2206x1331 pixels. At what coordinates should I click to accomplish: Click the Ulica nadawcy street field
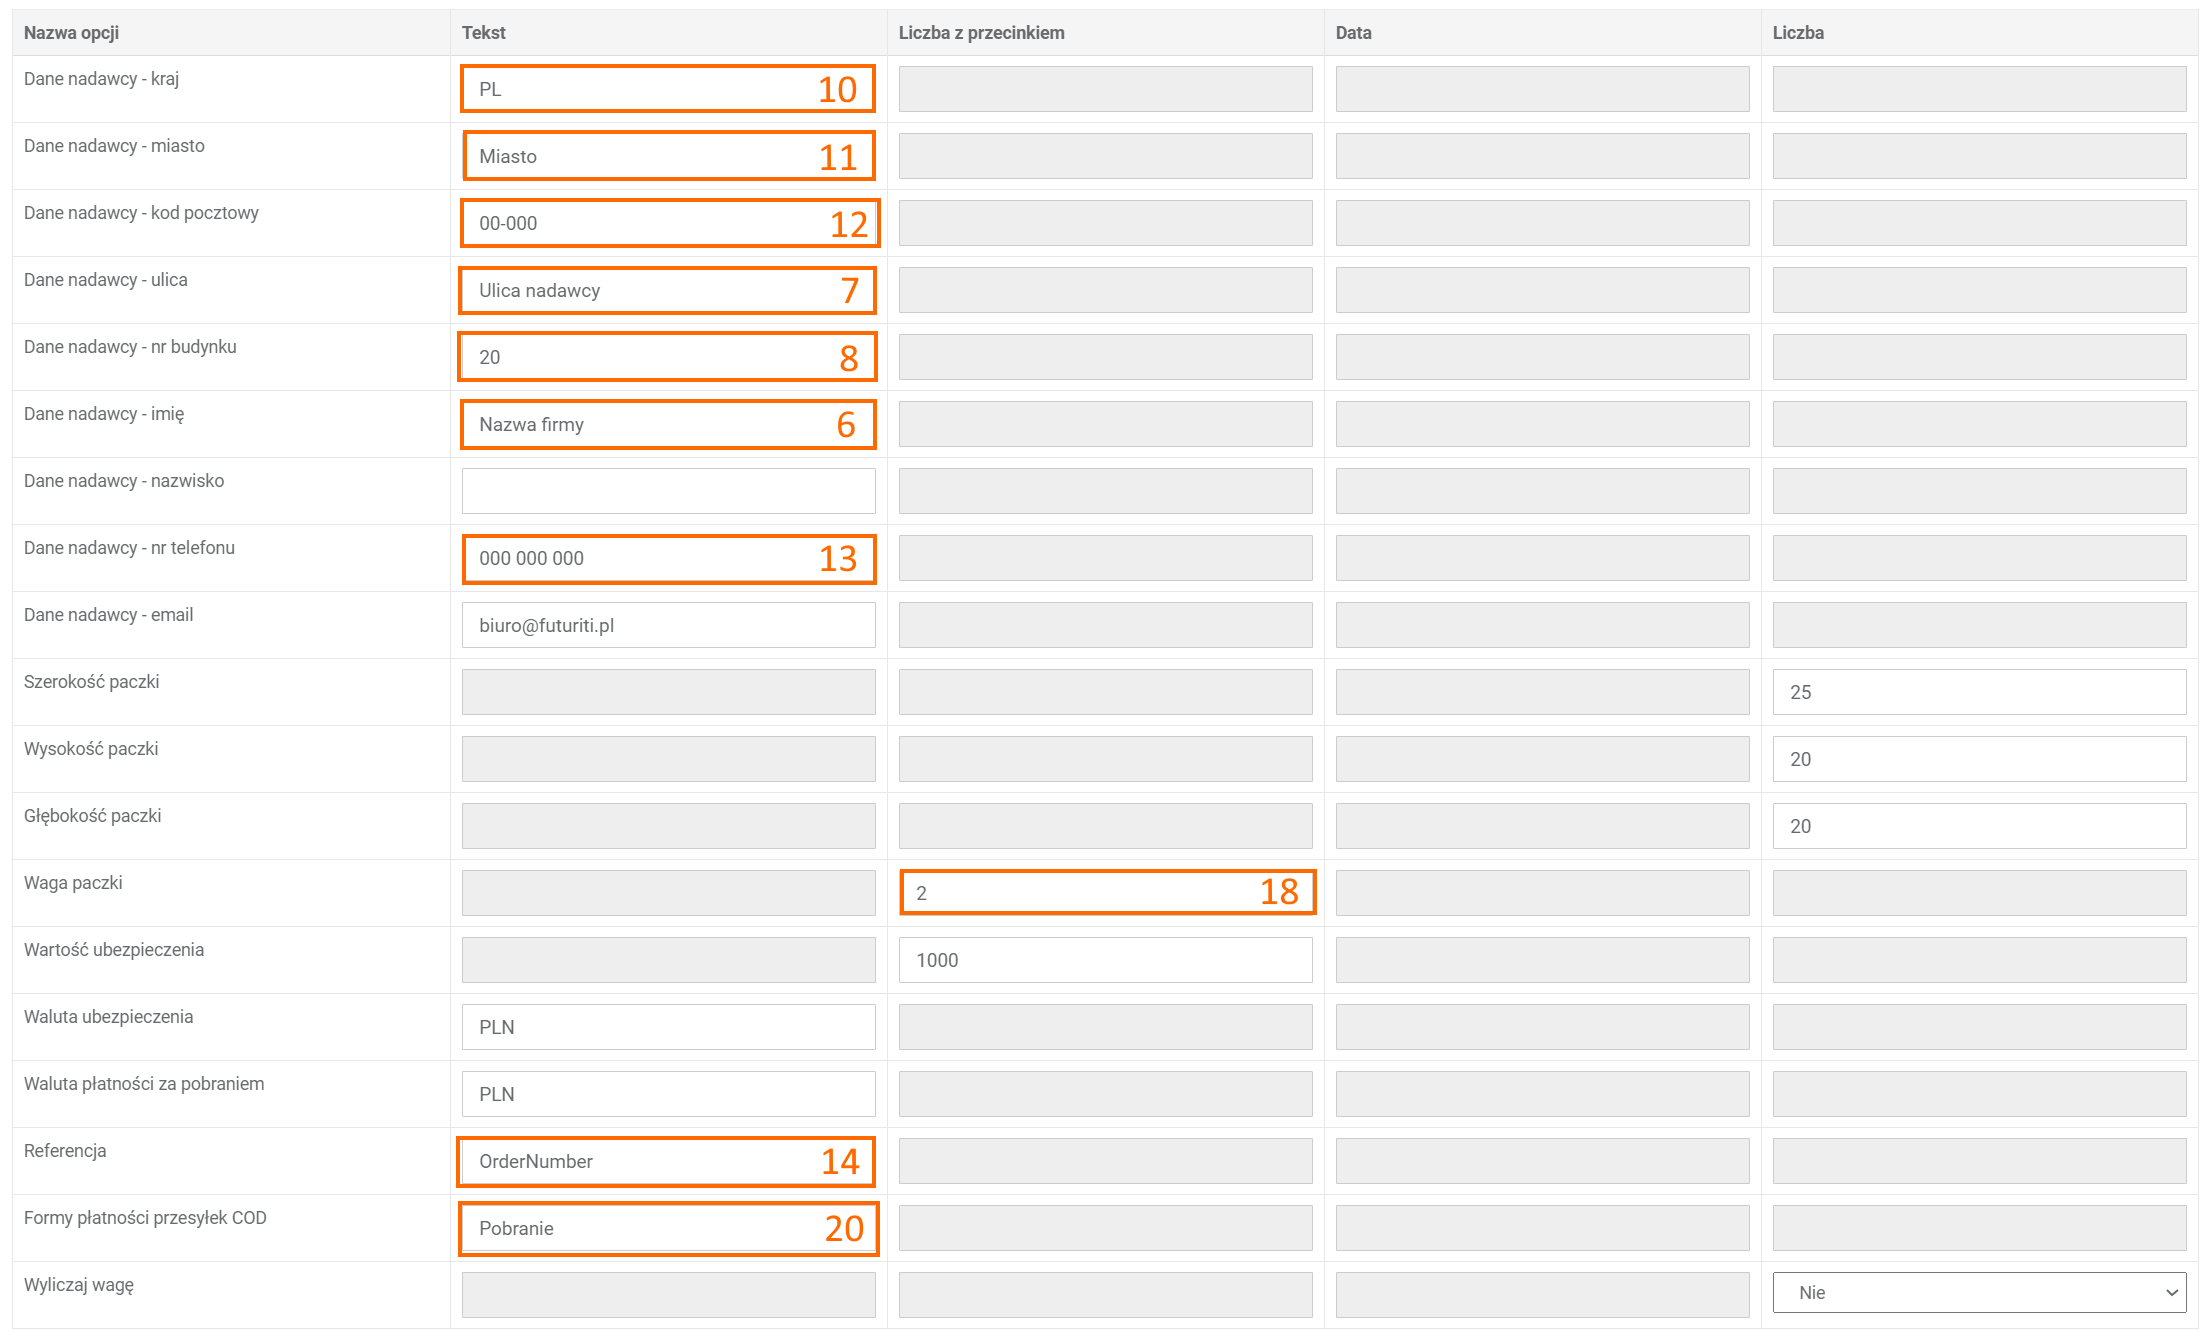[640, 290]
